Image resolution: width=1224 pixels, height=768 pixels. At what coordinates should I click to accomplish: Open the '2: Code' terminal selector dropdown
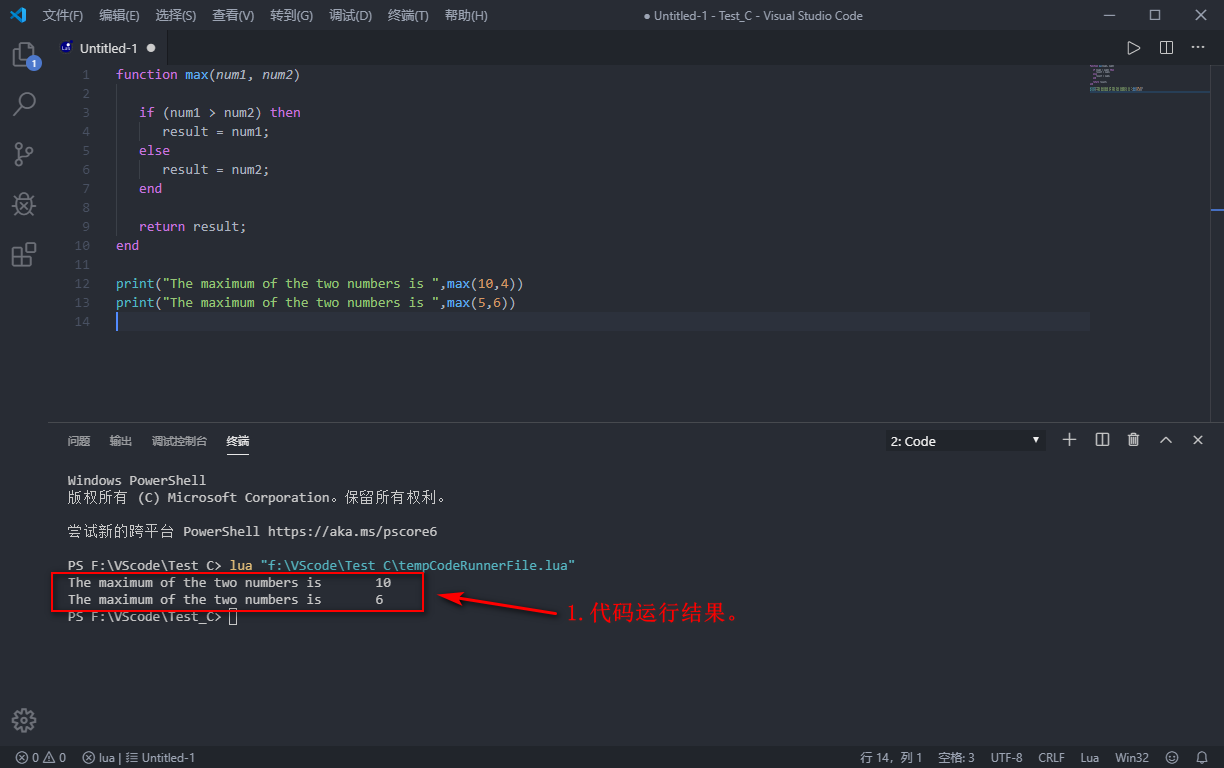(963, 439)
